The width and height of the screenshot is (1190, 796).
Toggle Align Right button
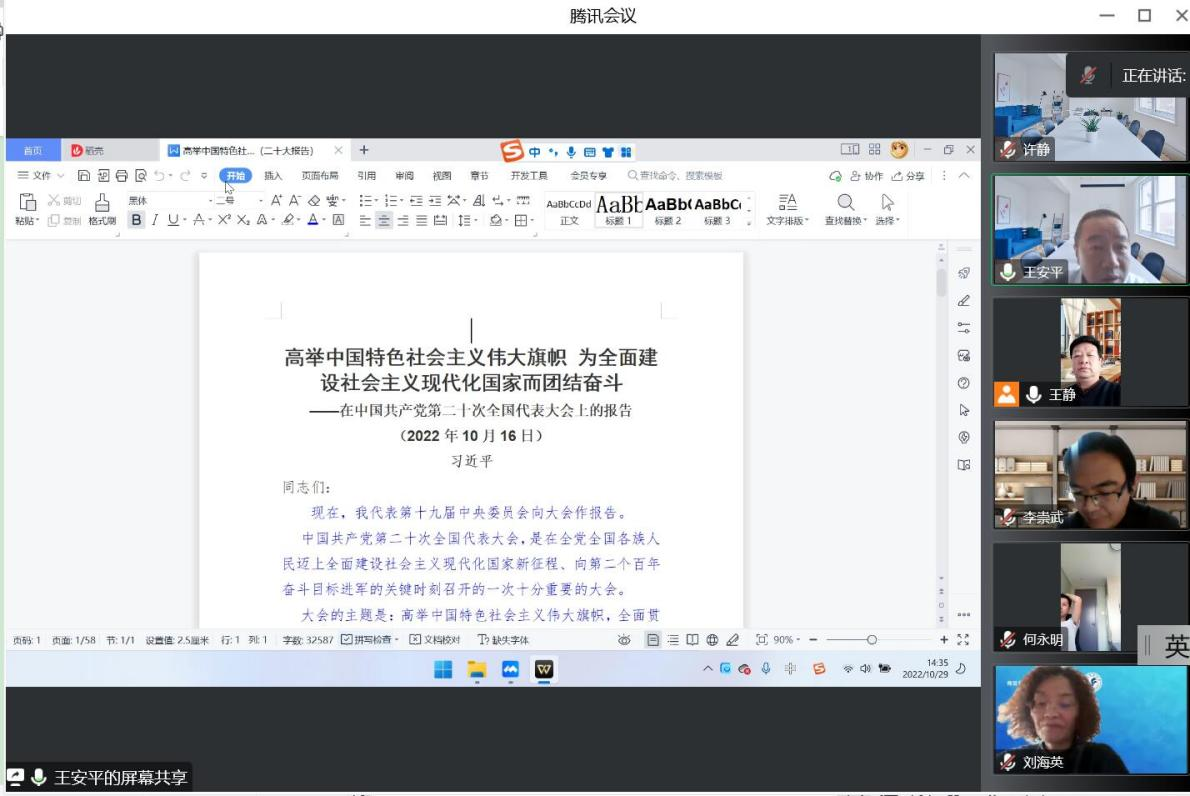point(403,221)
